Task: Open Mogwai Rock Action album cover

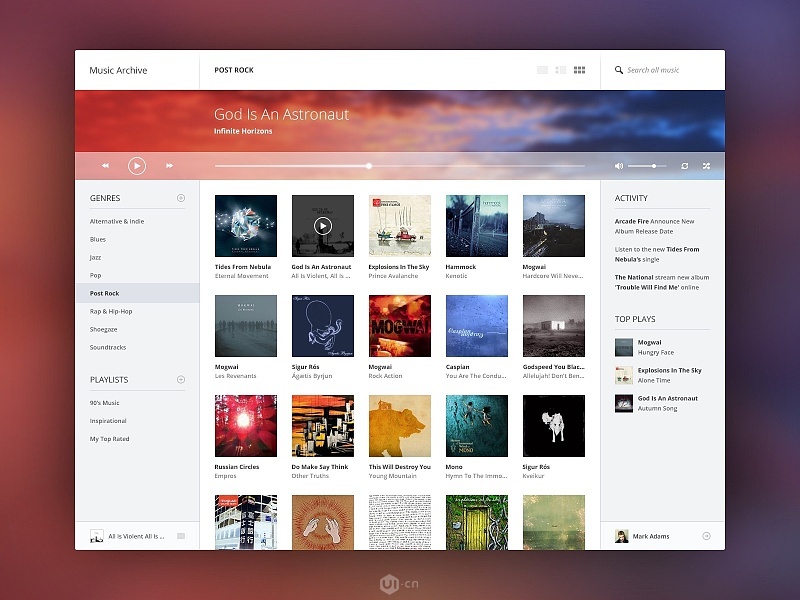Action: click(399, 326)
